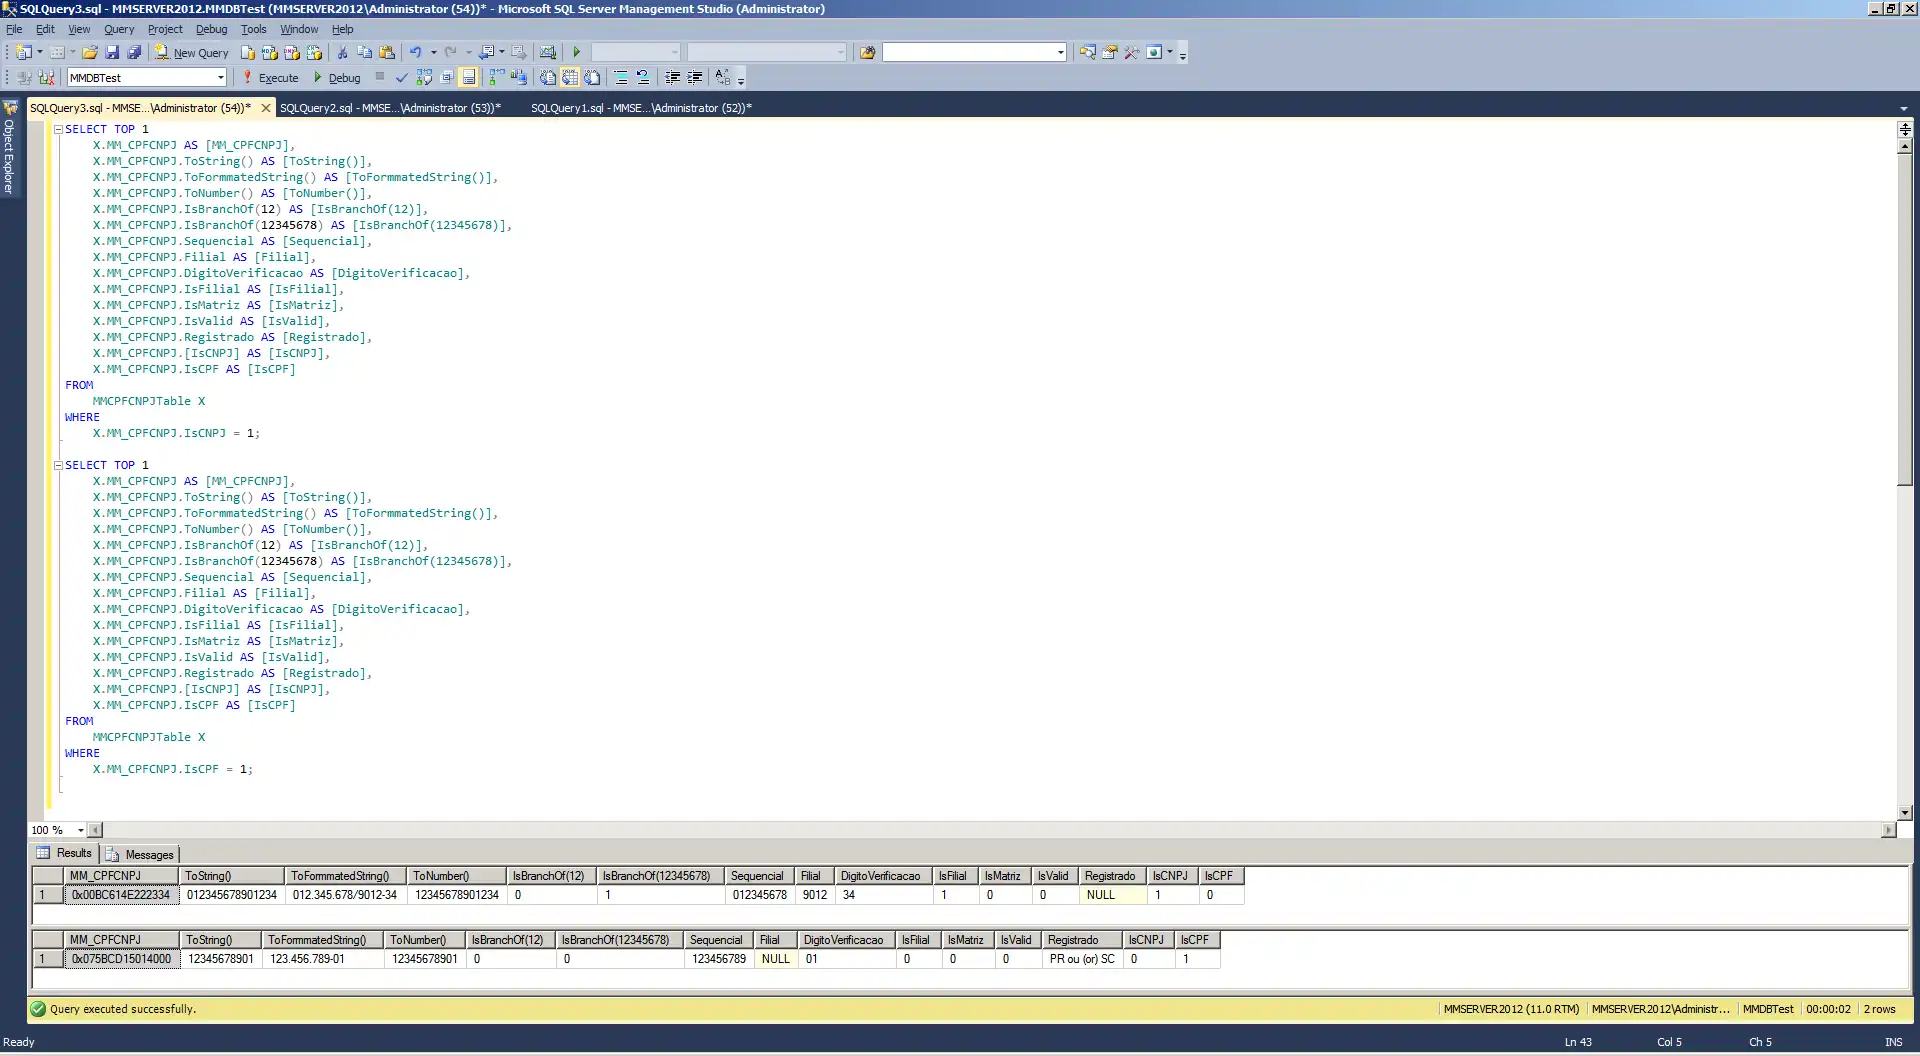Save the current query with Save icon
The height and width of the screenshot is (1056, 1920).
click(x=112, y=53)
